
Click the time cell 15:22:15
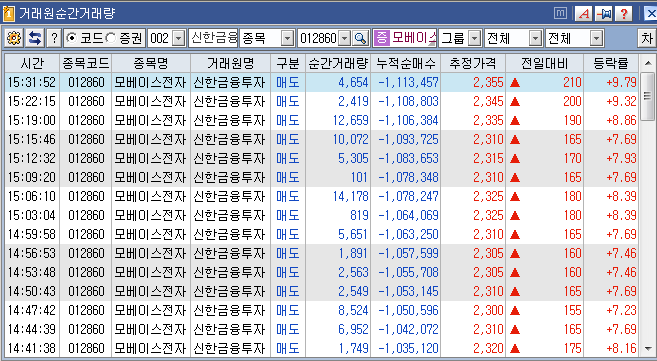(x=32, y=101)
